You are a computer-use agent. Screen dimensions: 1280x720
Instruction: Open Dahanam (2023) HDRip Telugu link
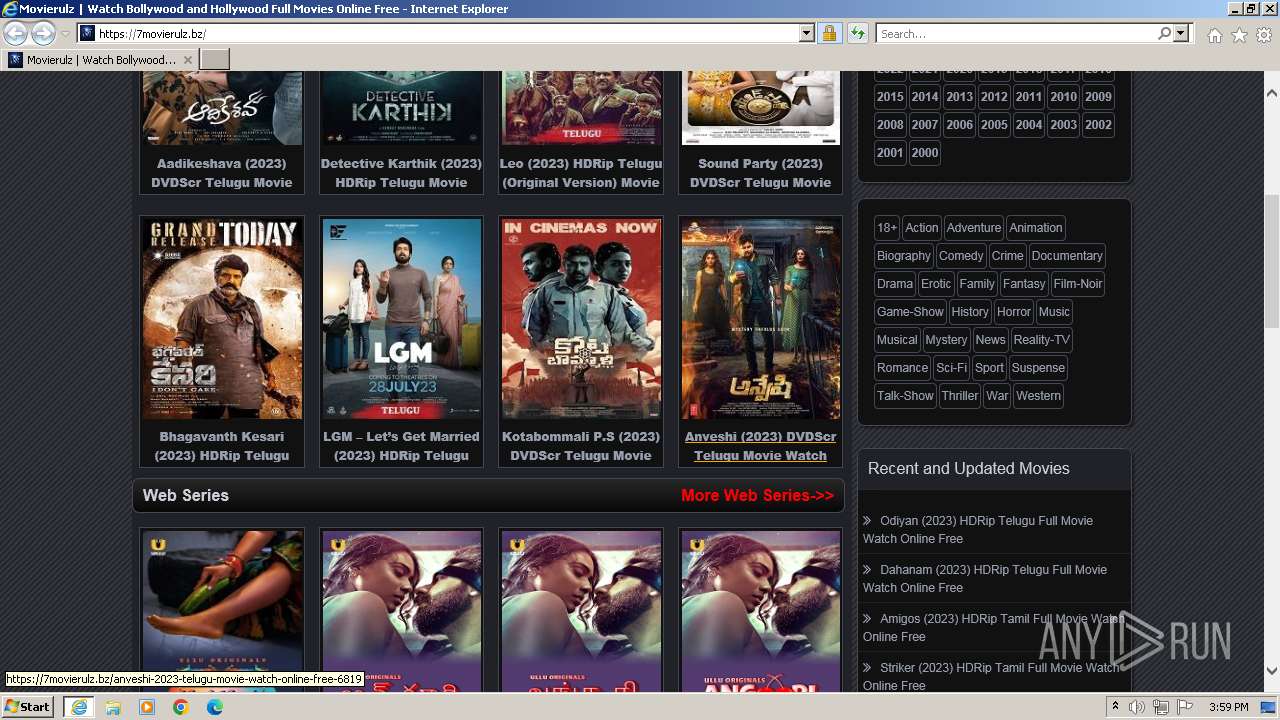(985, 579)
